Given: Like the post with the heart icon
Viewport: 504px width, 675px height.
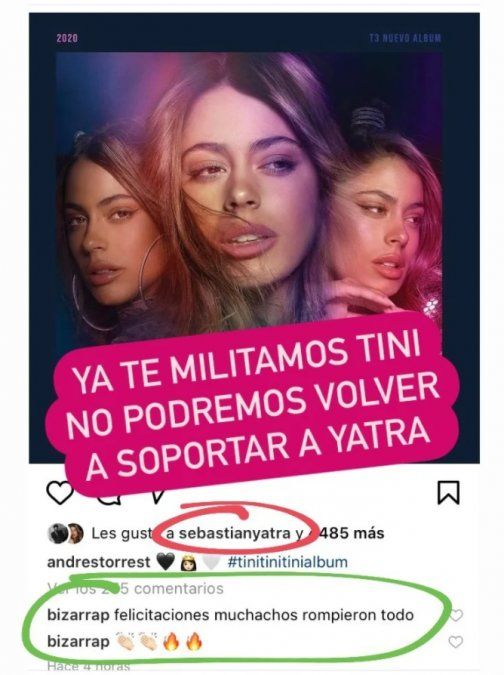Looking at the screenshot, I should [60, 493].
